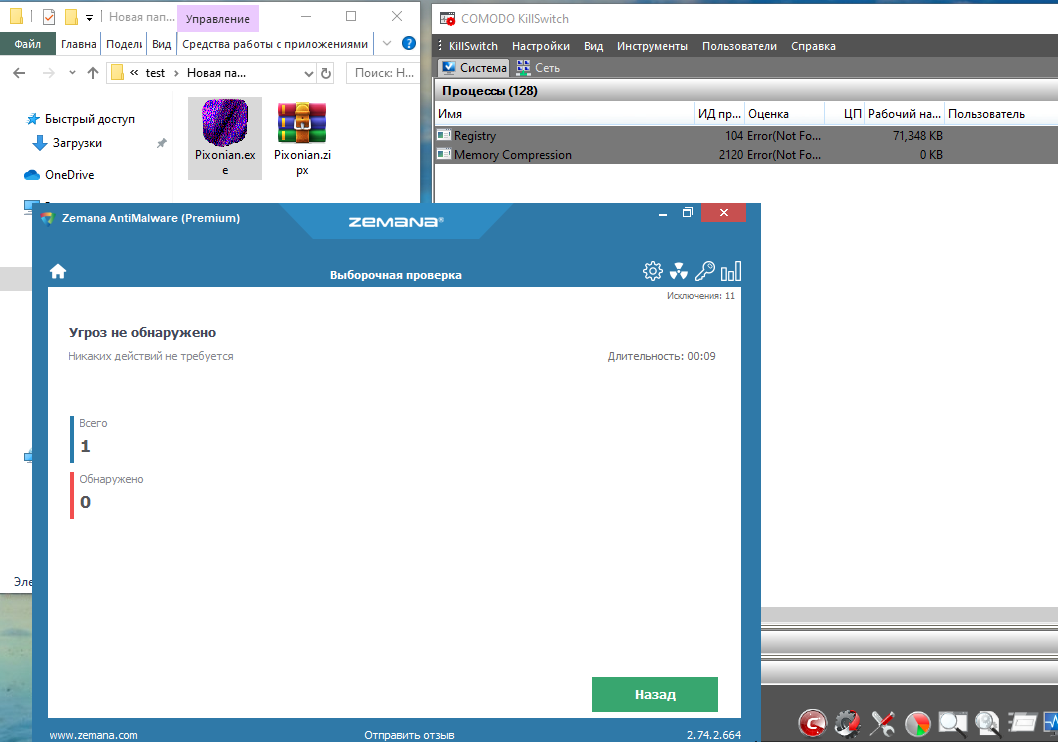The width and height of the screenshot is (1058, 742).
Task: Go to the Zemana home screen
Action: 58,271
